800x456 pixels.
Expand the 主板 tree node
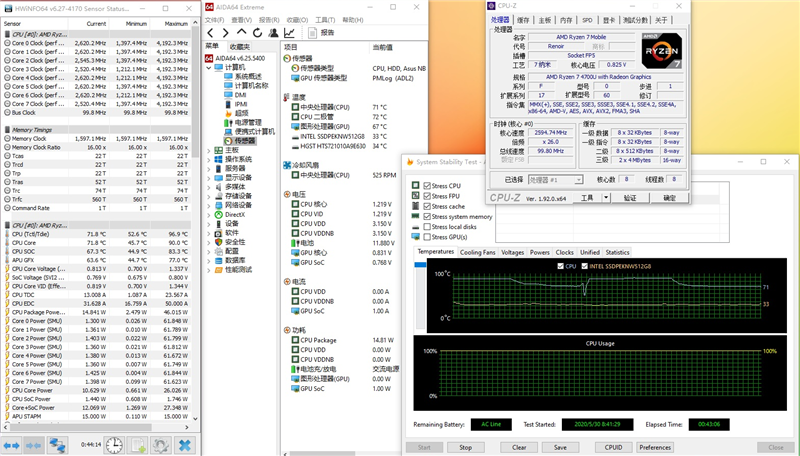coord(210,150)
